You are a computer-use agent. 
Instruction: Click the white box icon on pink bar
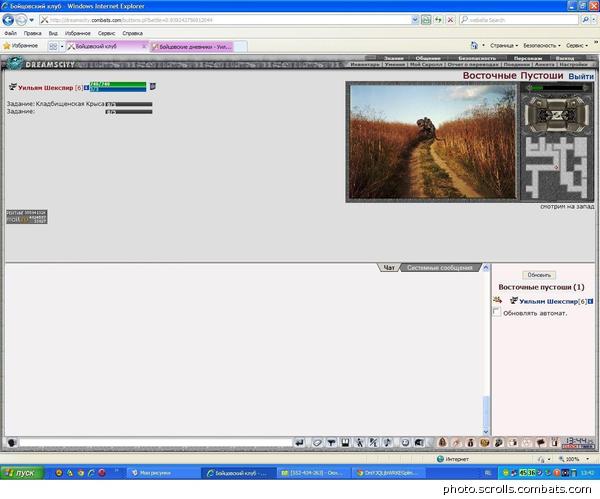513,443
